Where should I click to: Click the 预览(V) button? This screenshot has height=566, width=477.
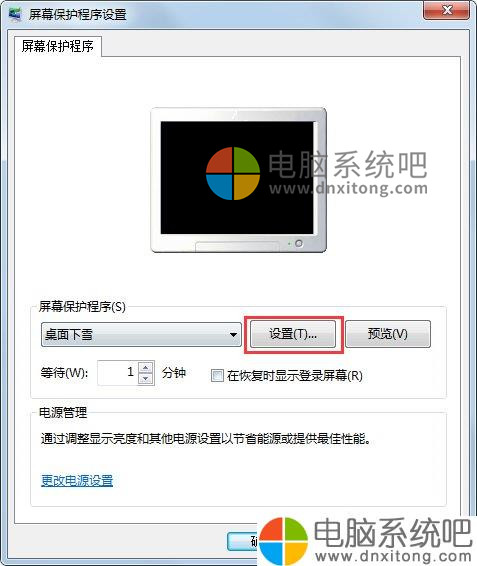pos(388,334)
